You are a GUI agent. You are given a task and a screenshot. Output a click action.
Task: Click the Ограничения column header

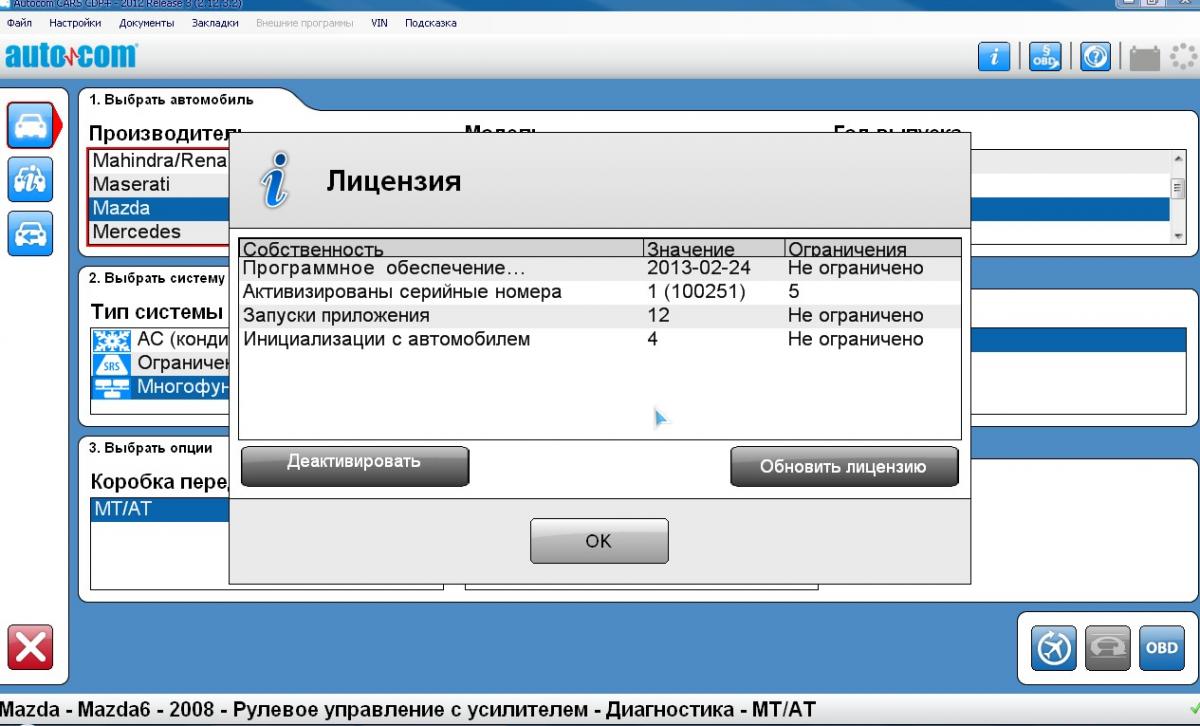coord(872,249)
